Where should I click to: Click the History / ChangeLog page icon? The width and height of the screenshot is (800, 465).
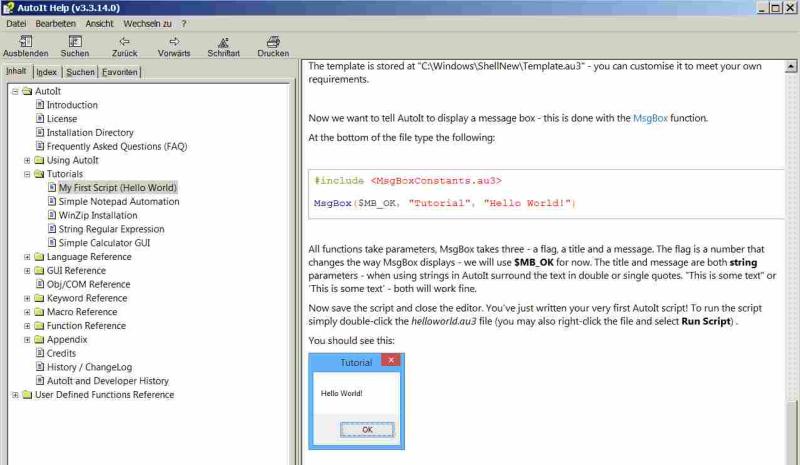(x=40, y=366)
